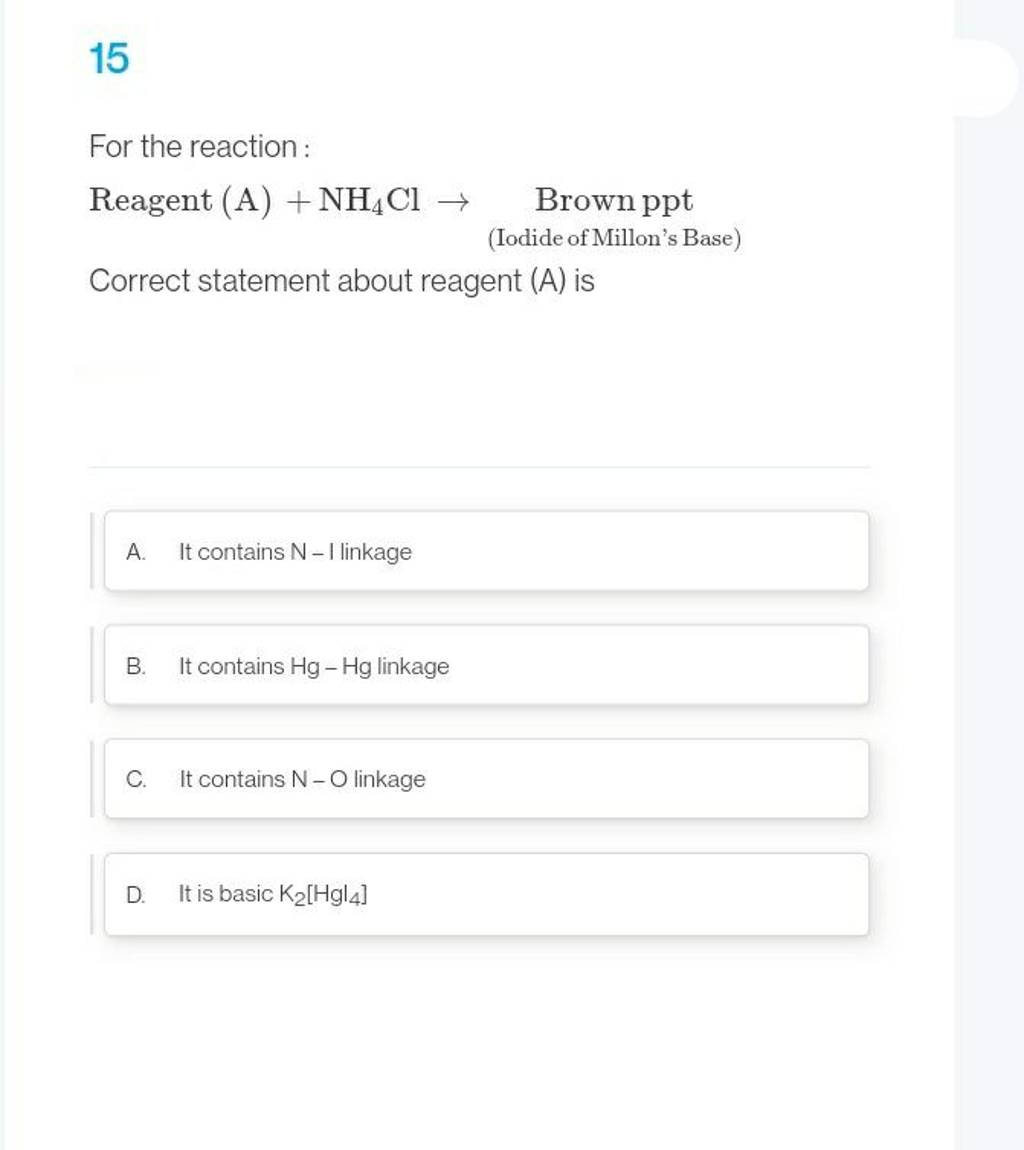Click the question number 15
The image size is (1024, 1150).
(x=109, y=60)
